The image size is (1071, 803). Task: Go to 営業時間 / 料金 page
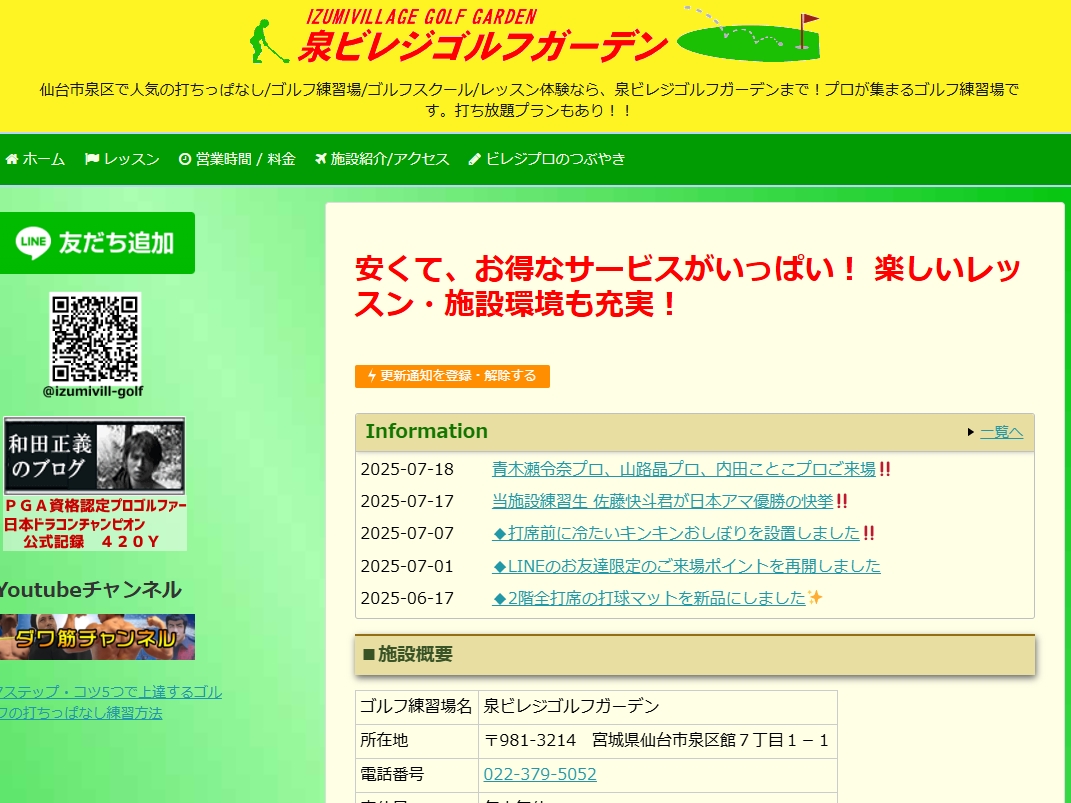pos(245,159)
